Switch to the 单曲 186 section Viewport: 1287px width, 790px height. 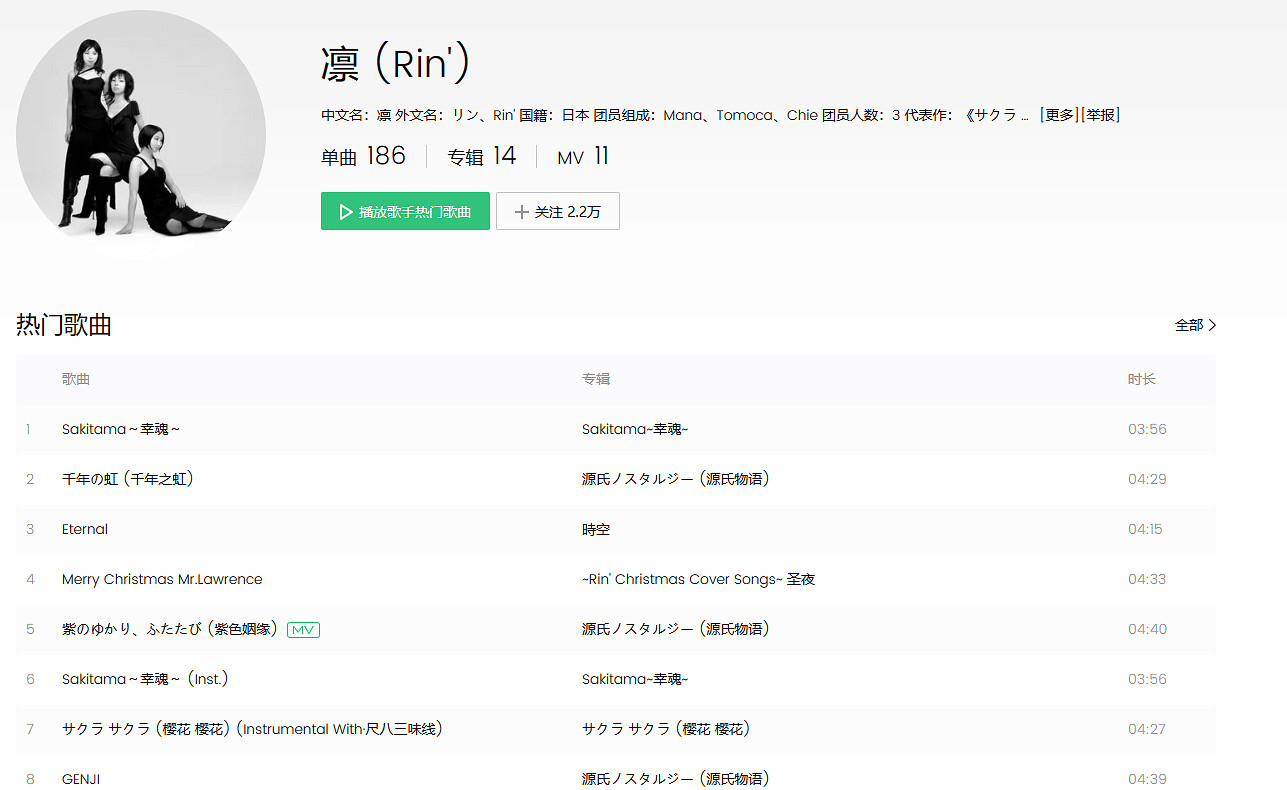point(363,156)
